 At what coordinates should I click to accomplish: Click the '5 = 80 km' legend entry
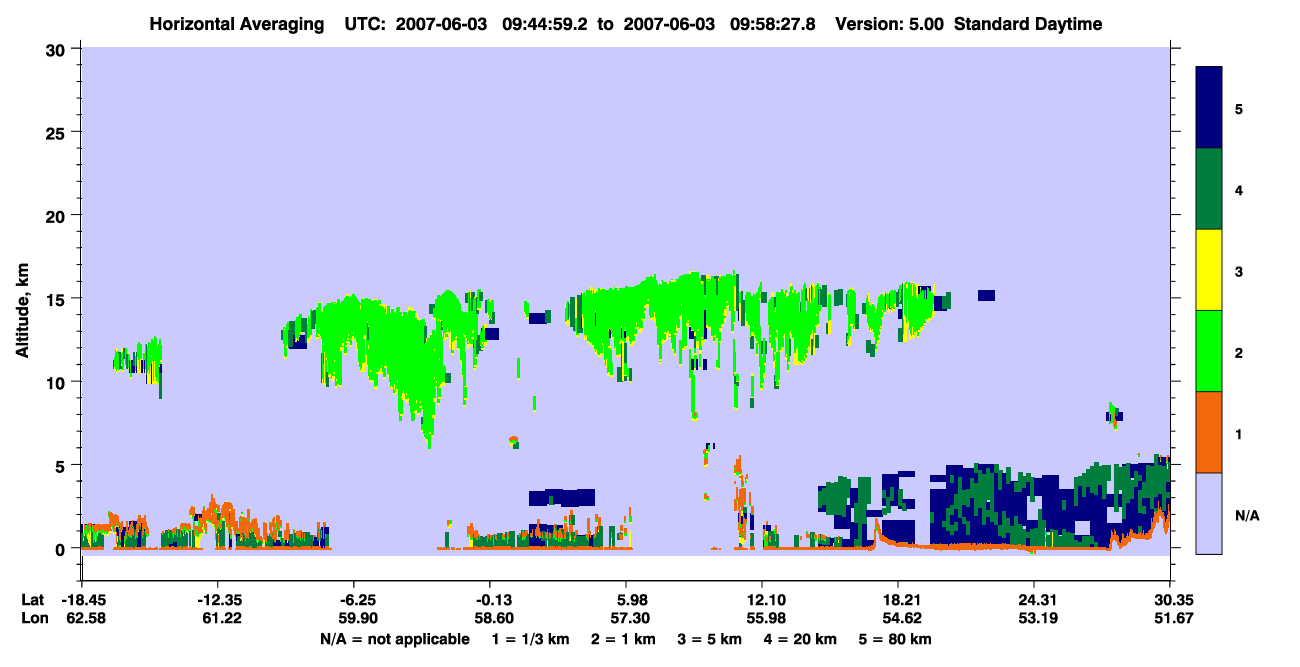pyautogui.click(x=897, y=638)
